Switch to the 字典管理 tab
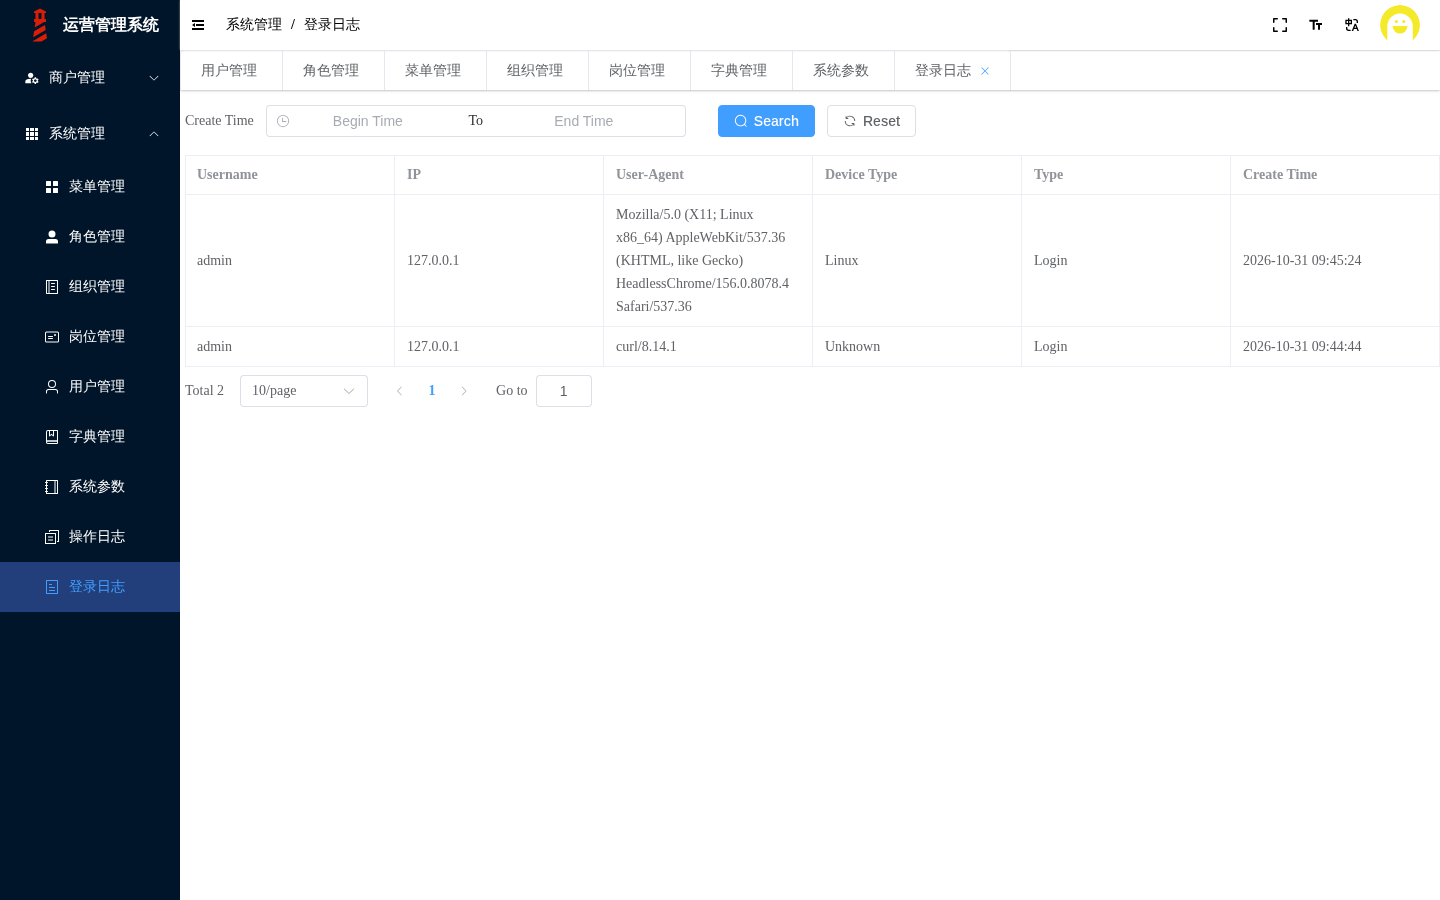 [739, 71]
